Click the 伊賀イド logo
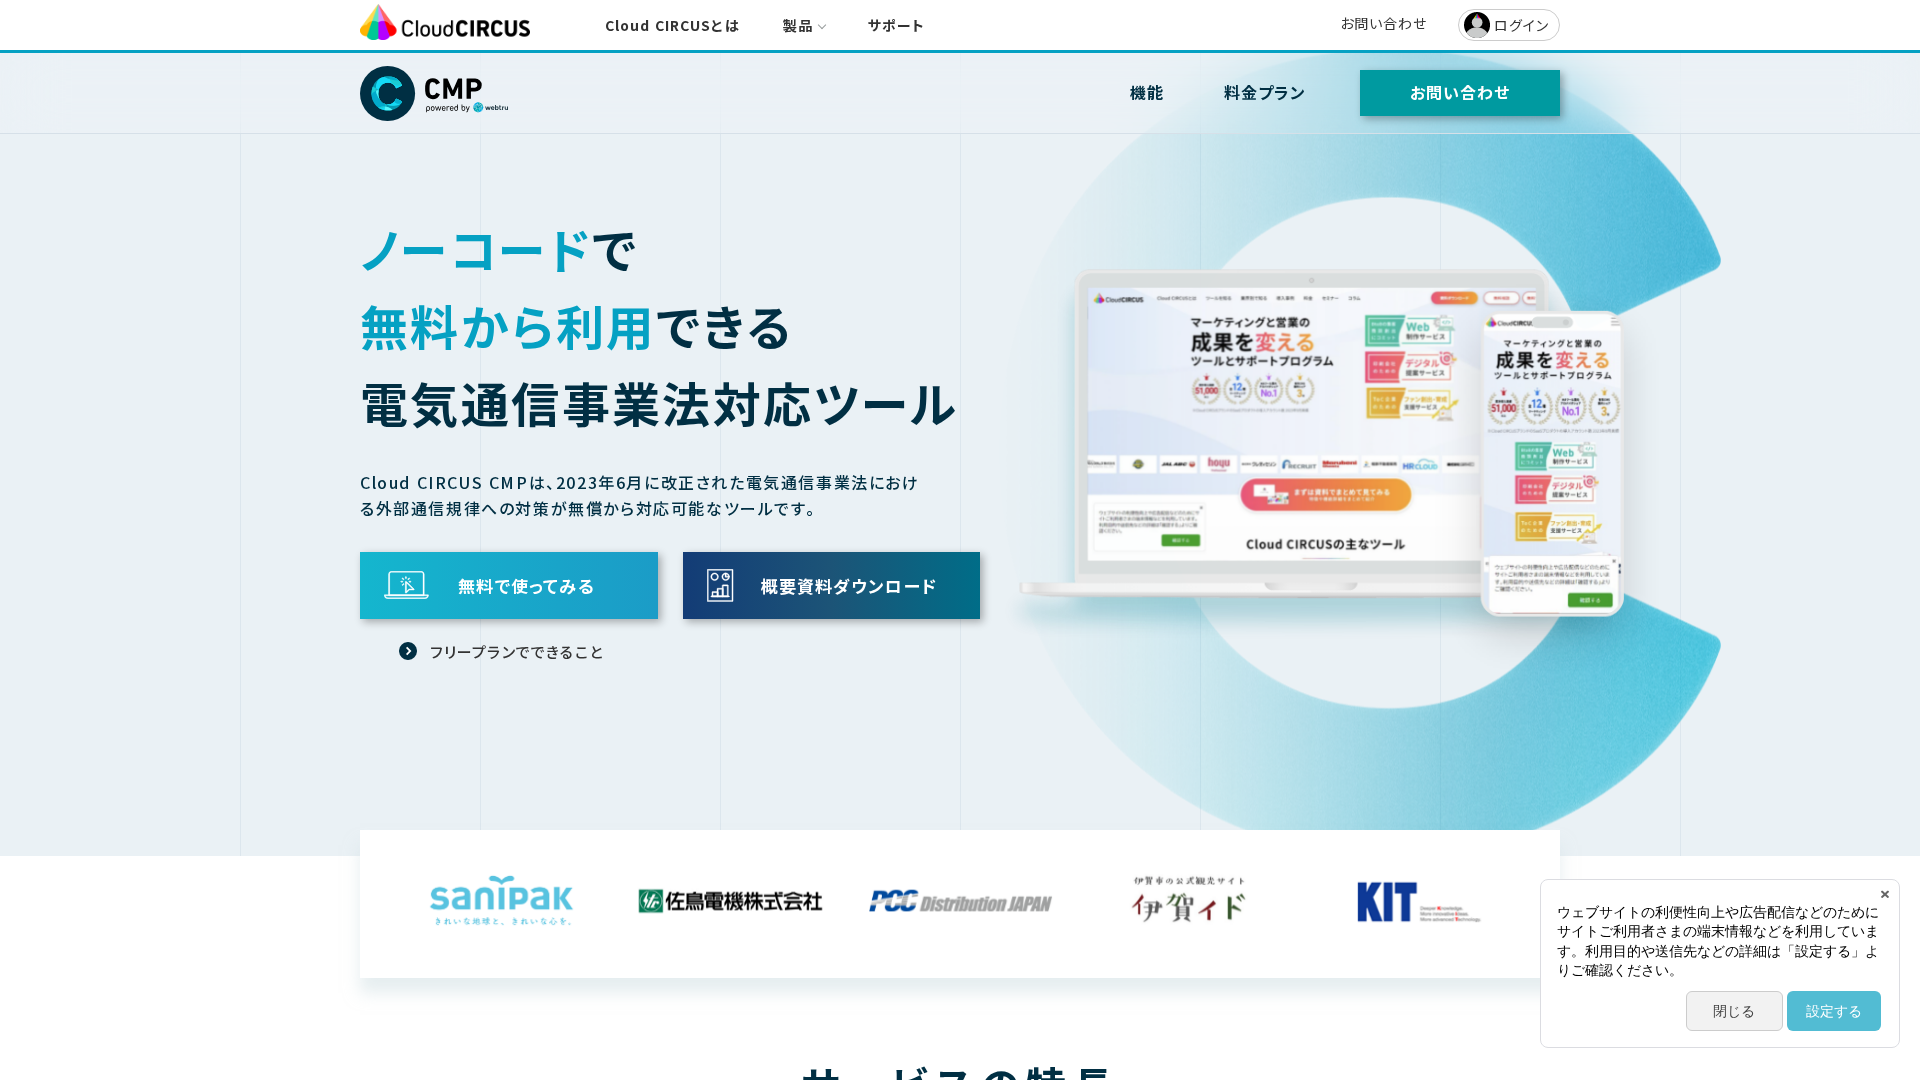 (1189, 899)
